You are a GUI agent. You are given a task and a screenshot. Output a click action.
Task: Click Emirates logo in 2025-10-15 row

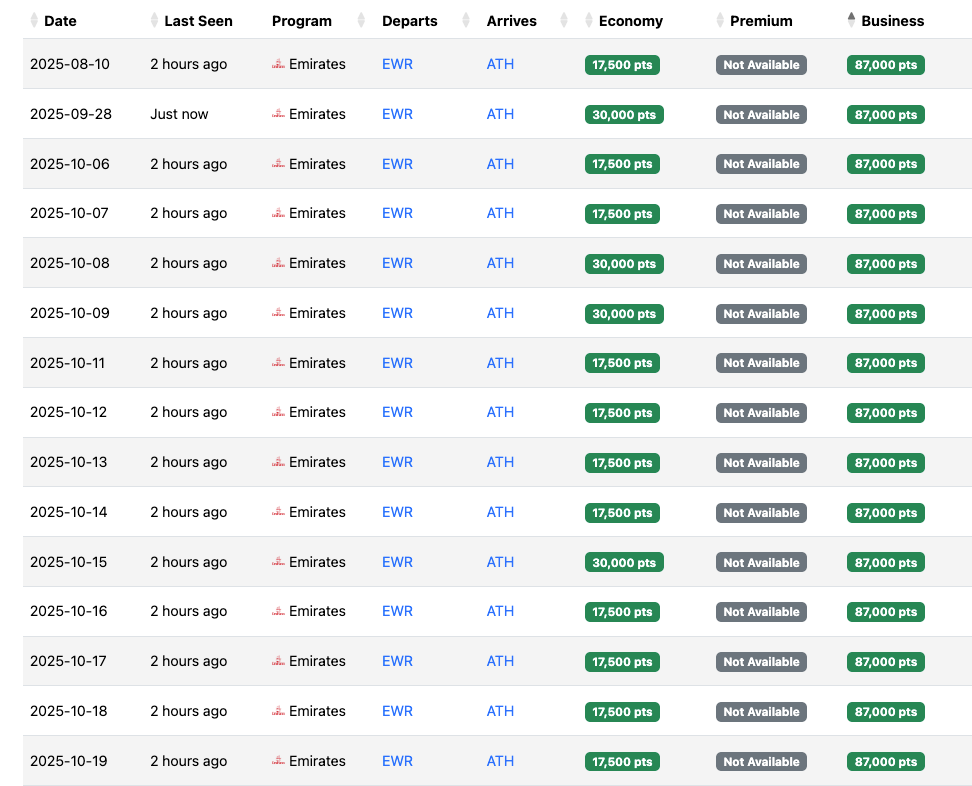tap(278, 562)
